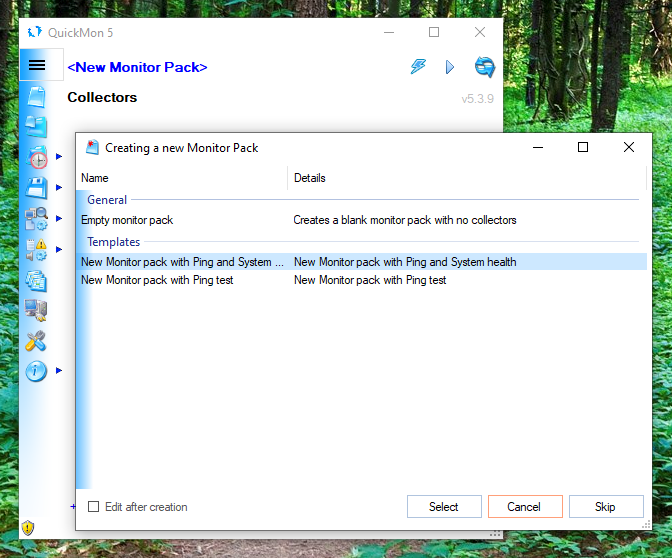
Task: Select New Monitor pack with Ping test row
Action: tap(363, 280)
